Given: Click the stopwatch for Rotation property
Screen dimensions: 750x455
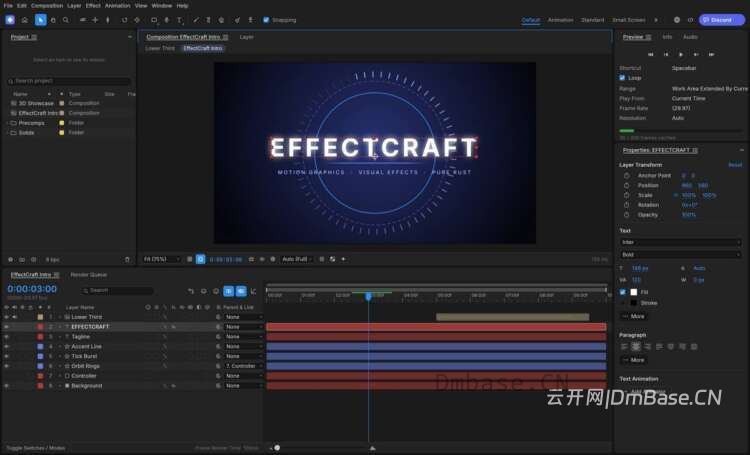Looking at the screenshot, I should 627,205.
